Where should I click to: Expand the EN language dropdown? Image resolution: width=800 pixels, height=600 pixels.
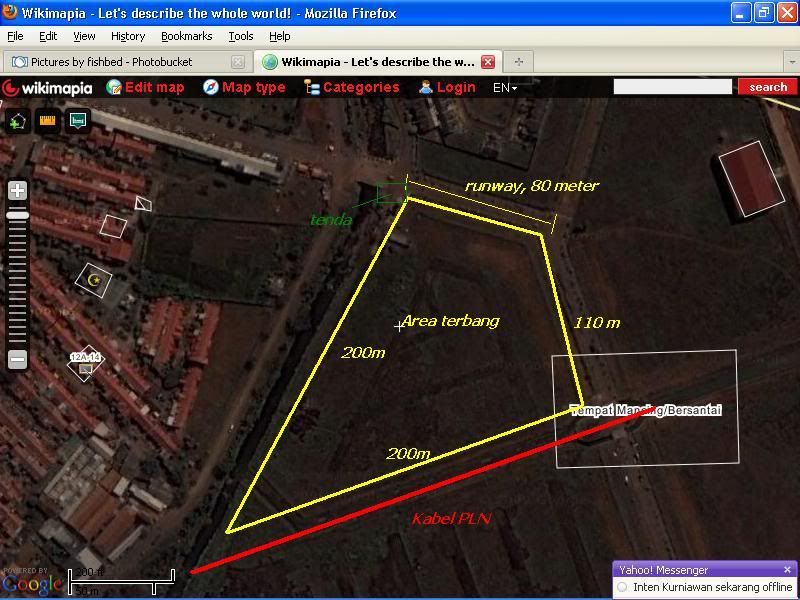tap(505, 88)
